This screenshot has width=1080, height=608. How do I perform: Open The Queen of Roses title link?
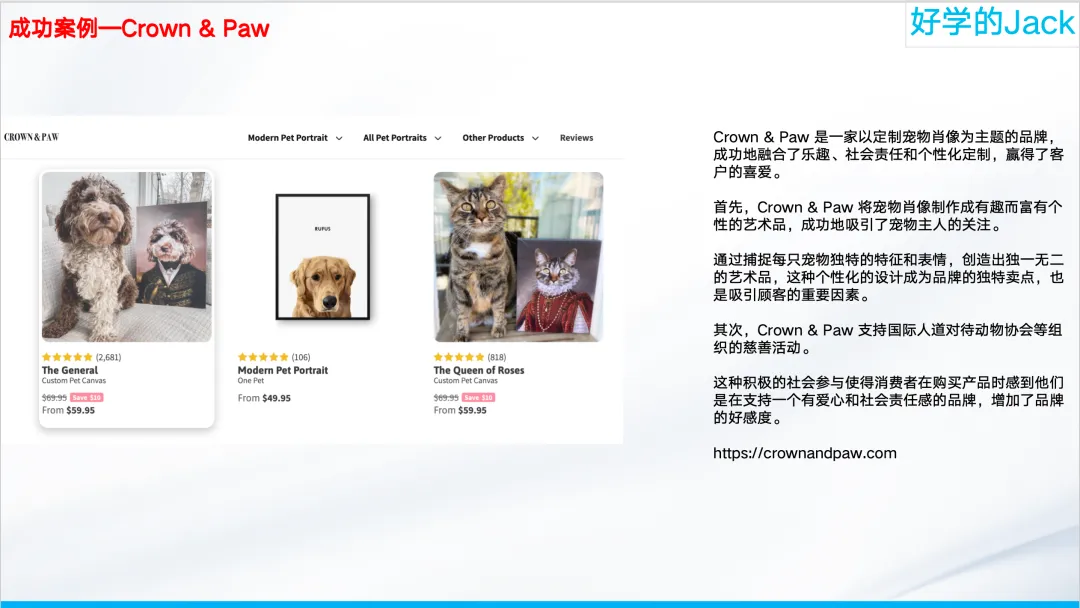tap(479, 370)
